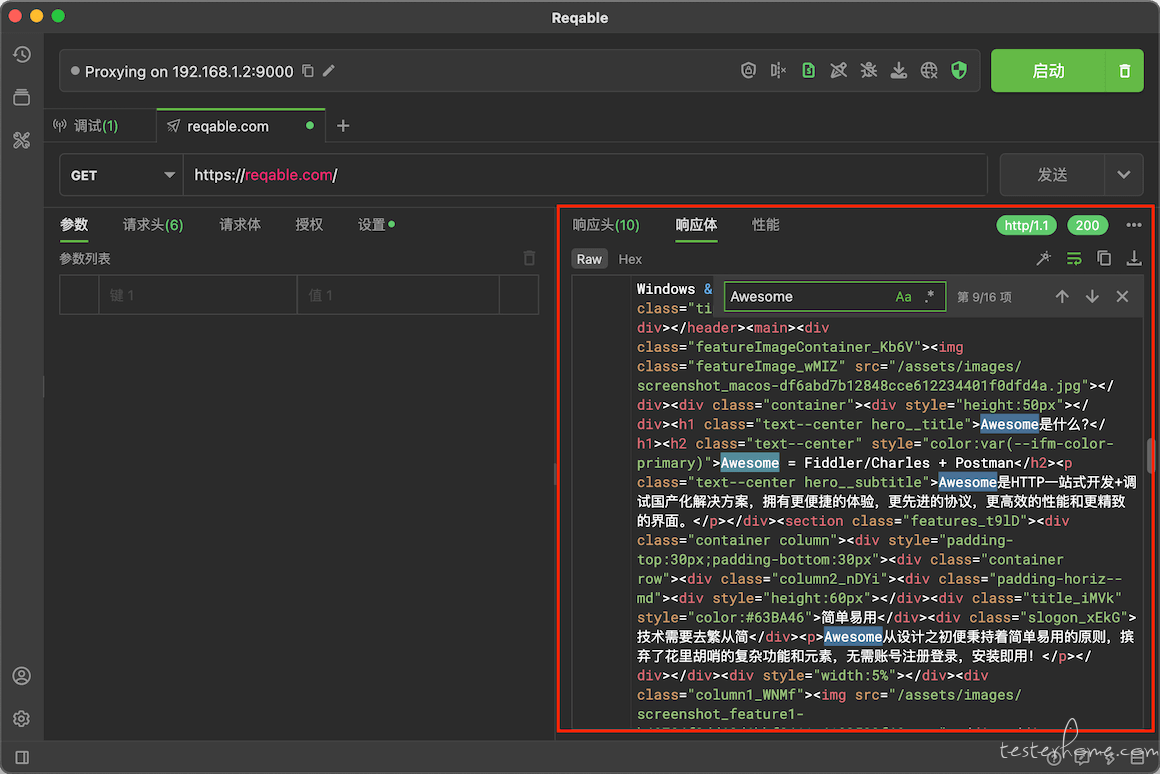Click the 发送 send button
Image resolution: width=1160 pixels, height=774 pixels.
click(x=1052, y=175)
